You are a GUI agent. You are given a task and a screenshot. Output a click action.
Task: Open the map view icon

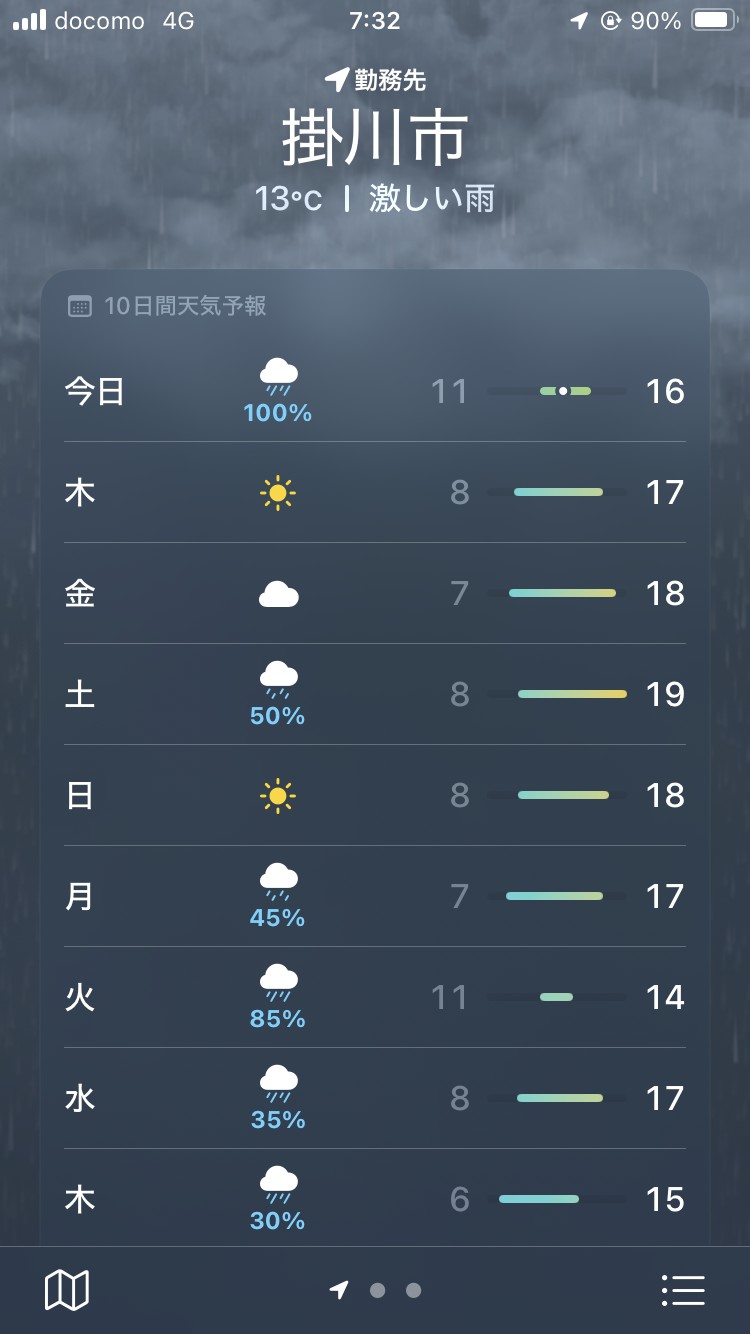click(x=67, y=1290)
